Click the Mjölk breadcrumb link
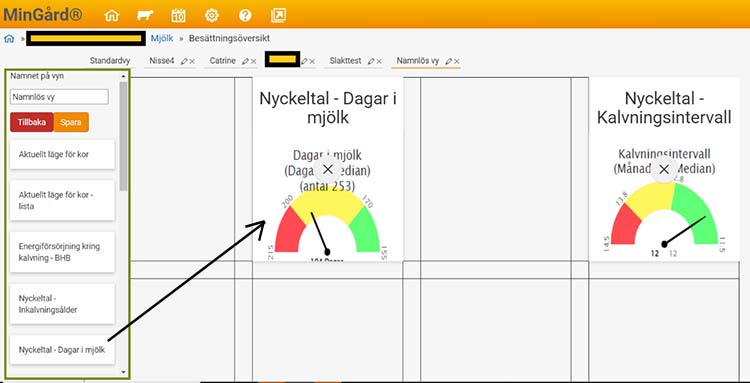Screen dimensions: 750x383 coord(162,38)
